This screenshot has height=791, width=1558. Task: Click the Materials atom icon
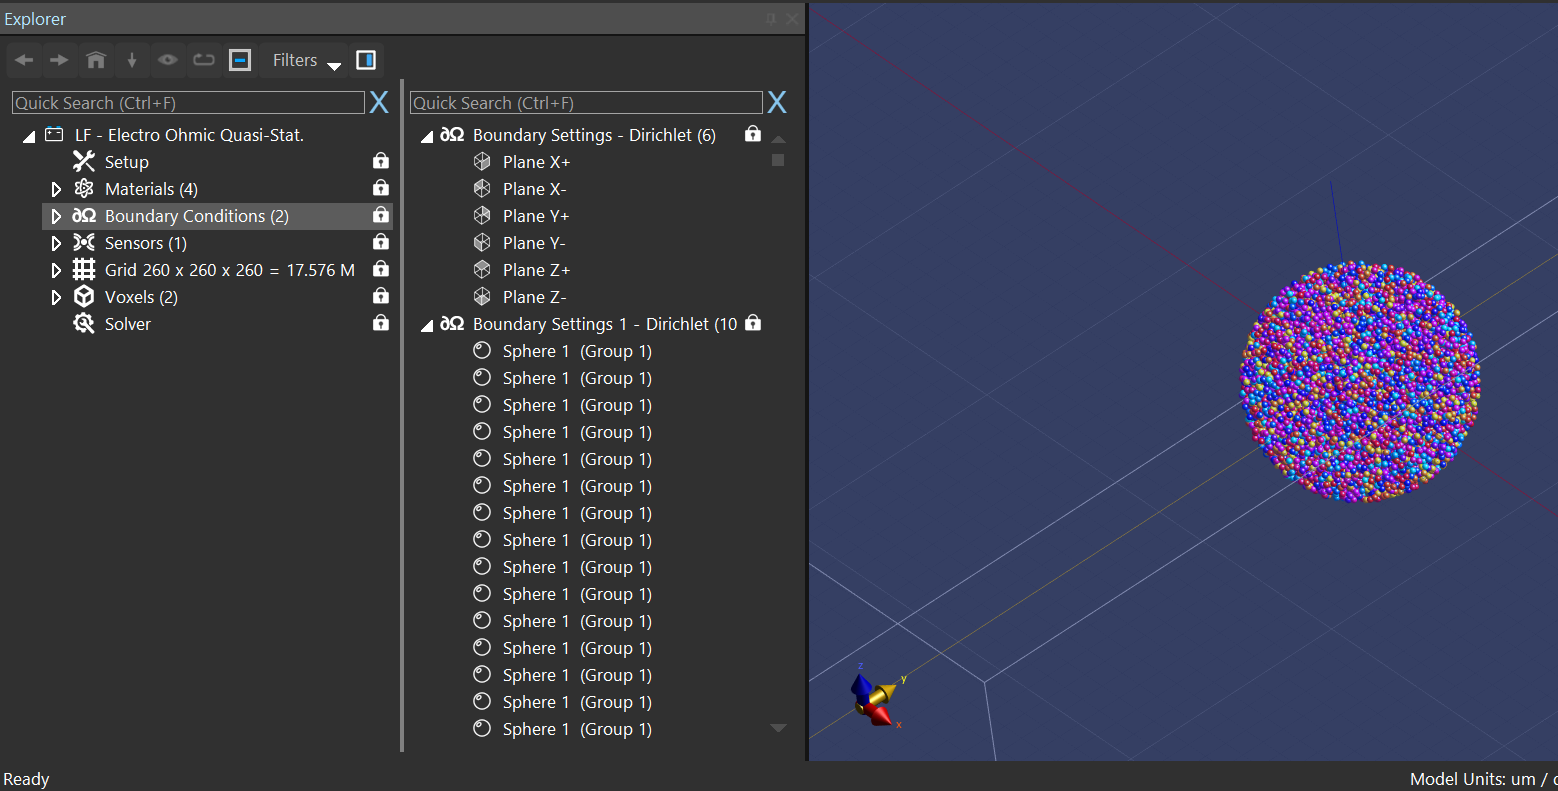(x=84, y=188)
